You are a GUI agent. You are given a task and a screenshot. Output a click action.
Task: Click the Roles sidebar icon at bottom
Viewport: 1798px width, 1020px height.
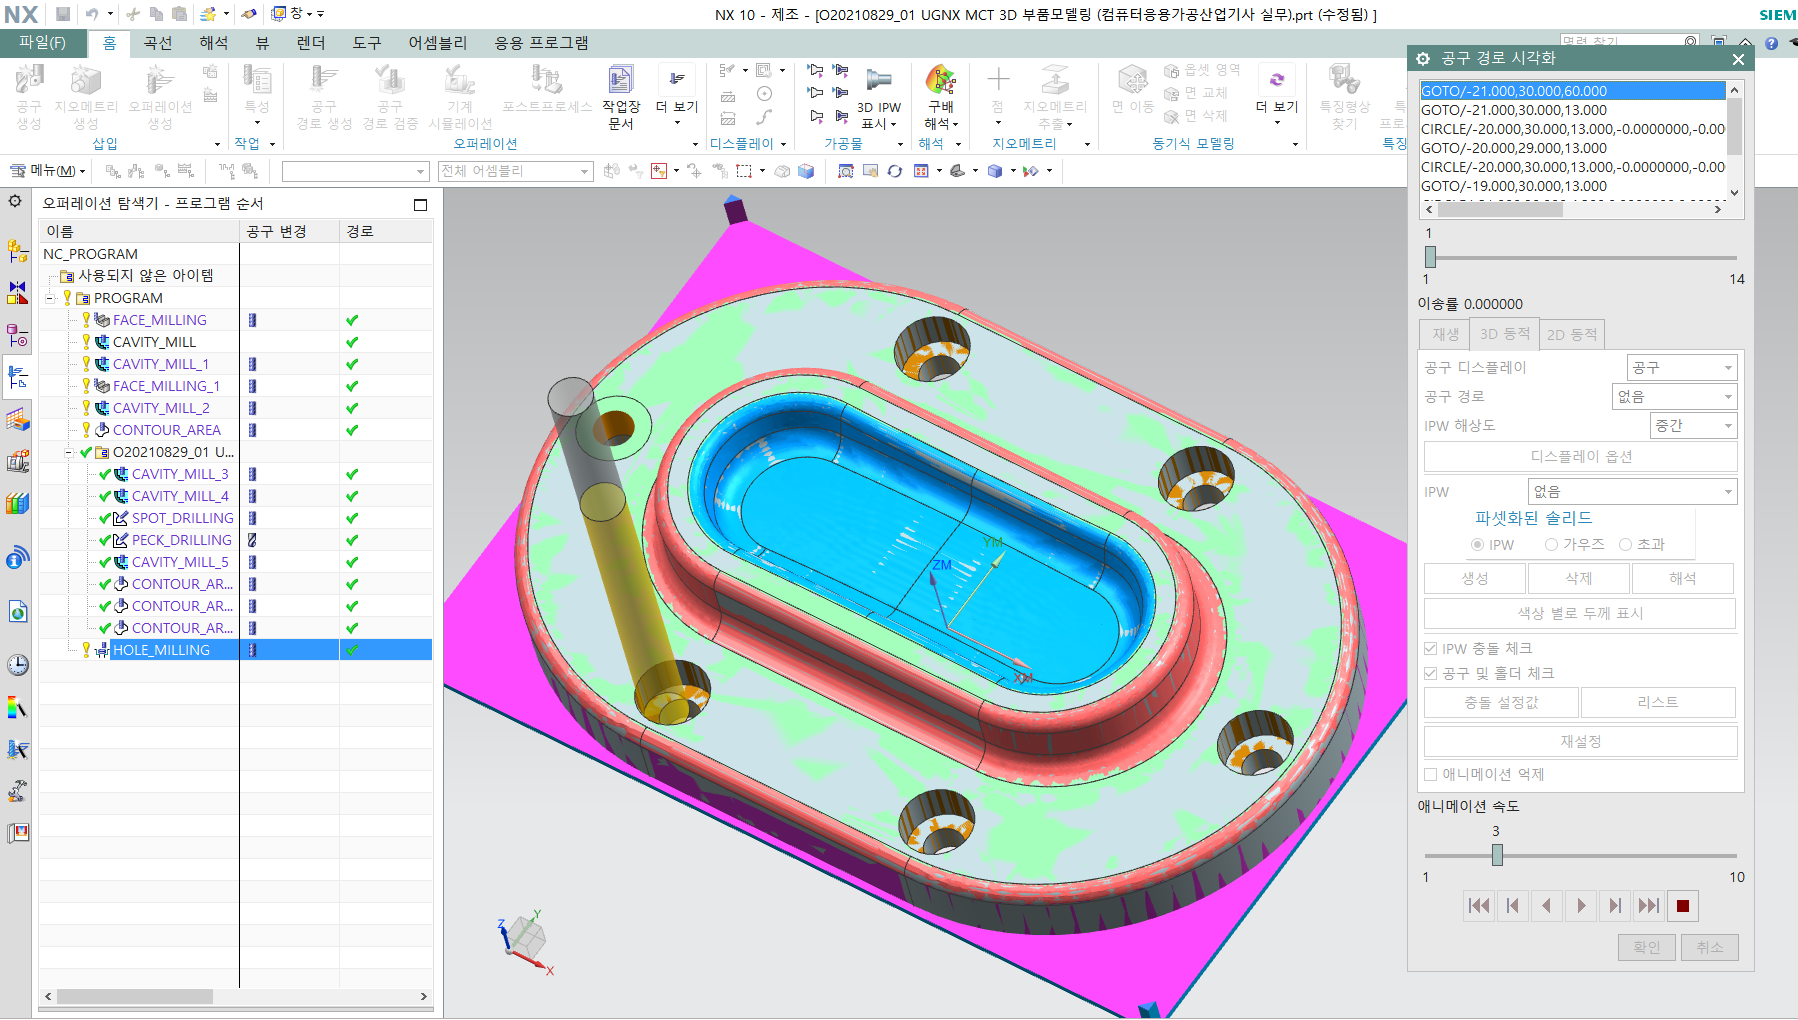[x=17, y=833]
